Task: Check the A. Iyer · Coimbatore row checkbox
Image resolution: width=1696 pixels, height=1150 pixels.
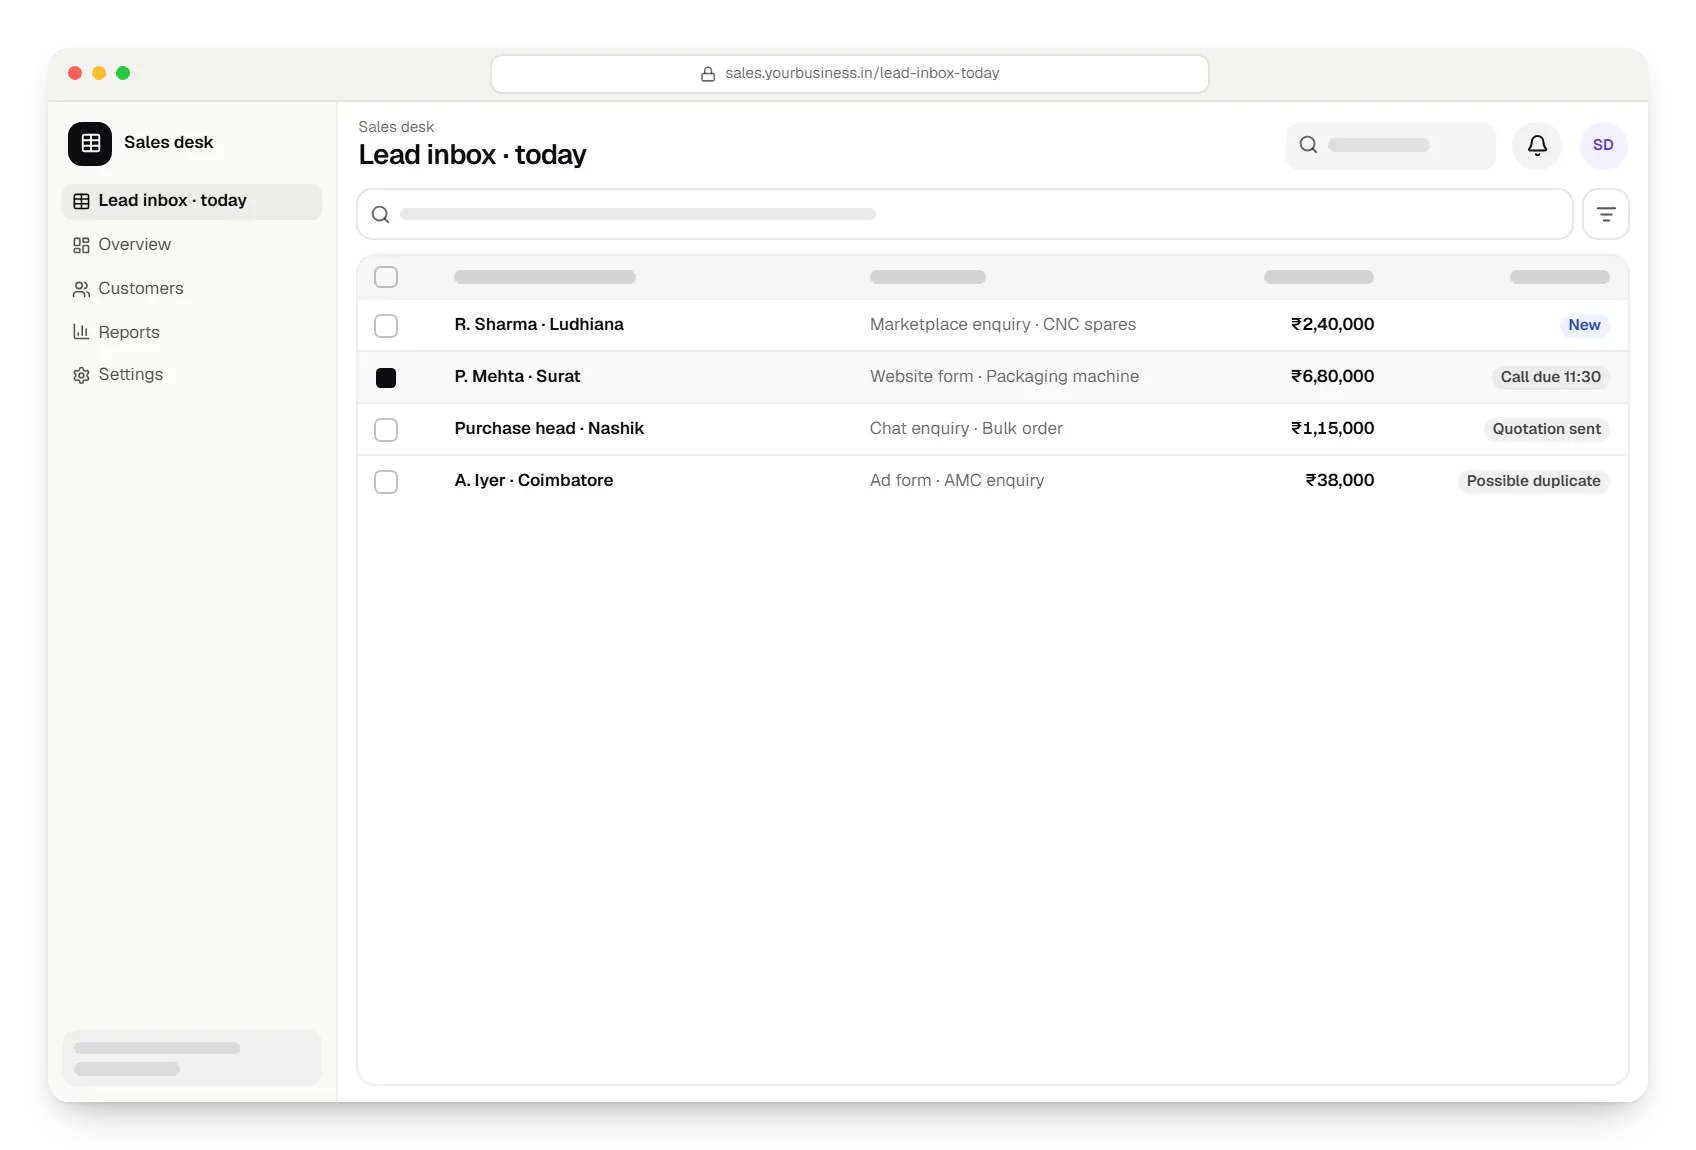Action: 386,482
